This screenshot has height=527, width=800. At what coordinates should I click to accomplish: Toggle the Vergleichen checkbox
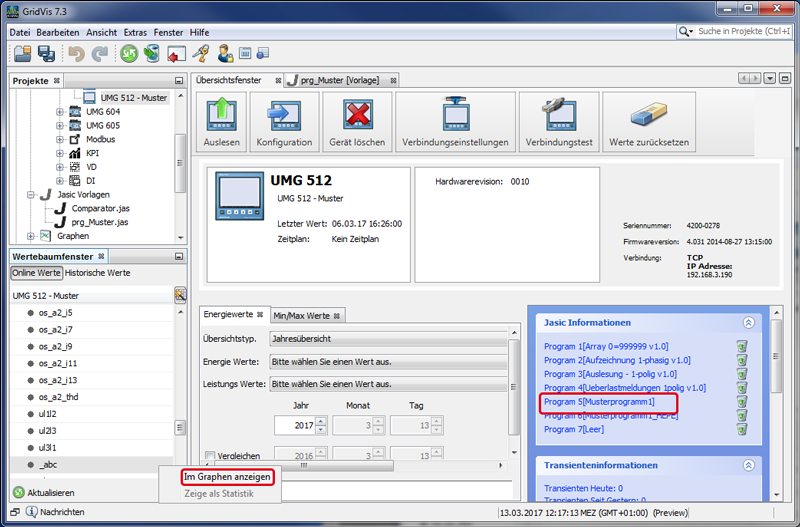[x=210, y=456]
